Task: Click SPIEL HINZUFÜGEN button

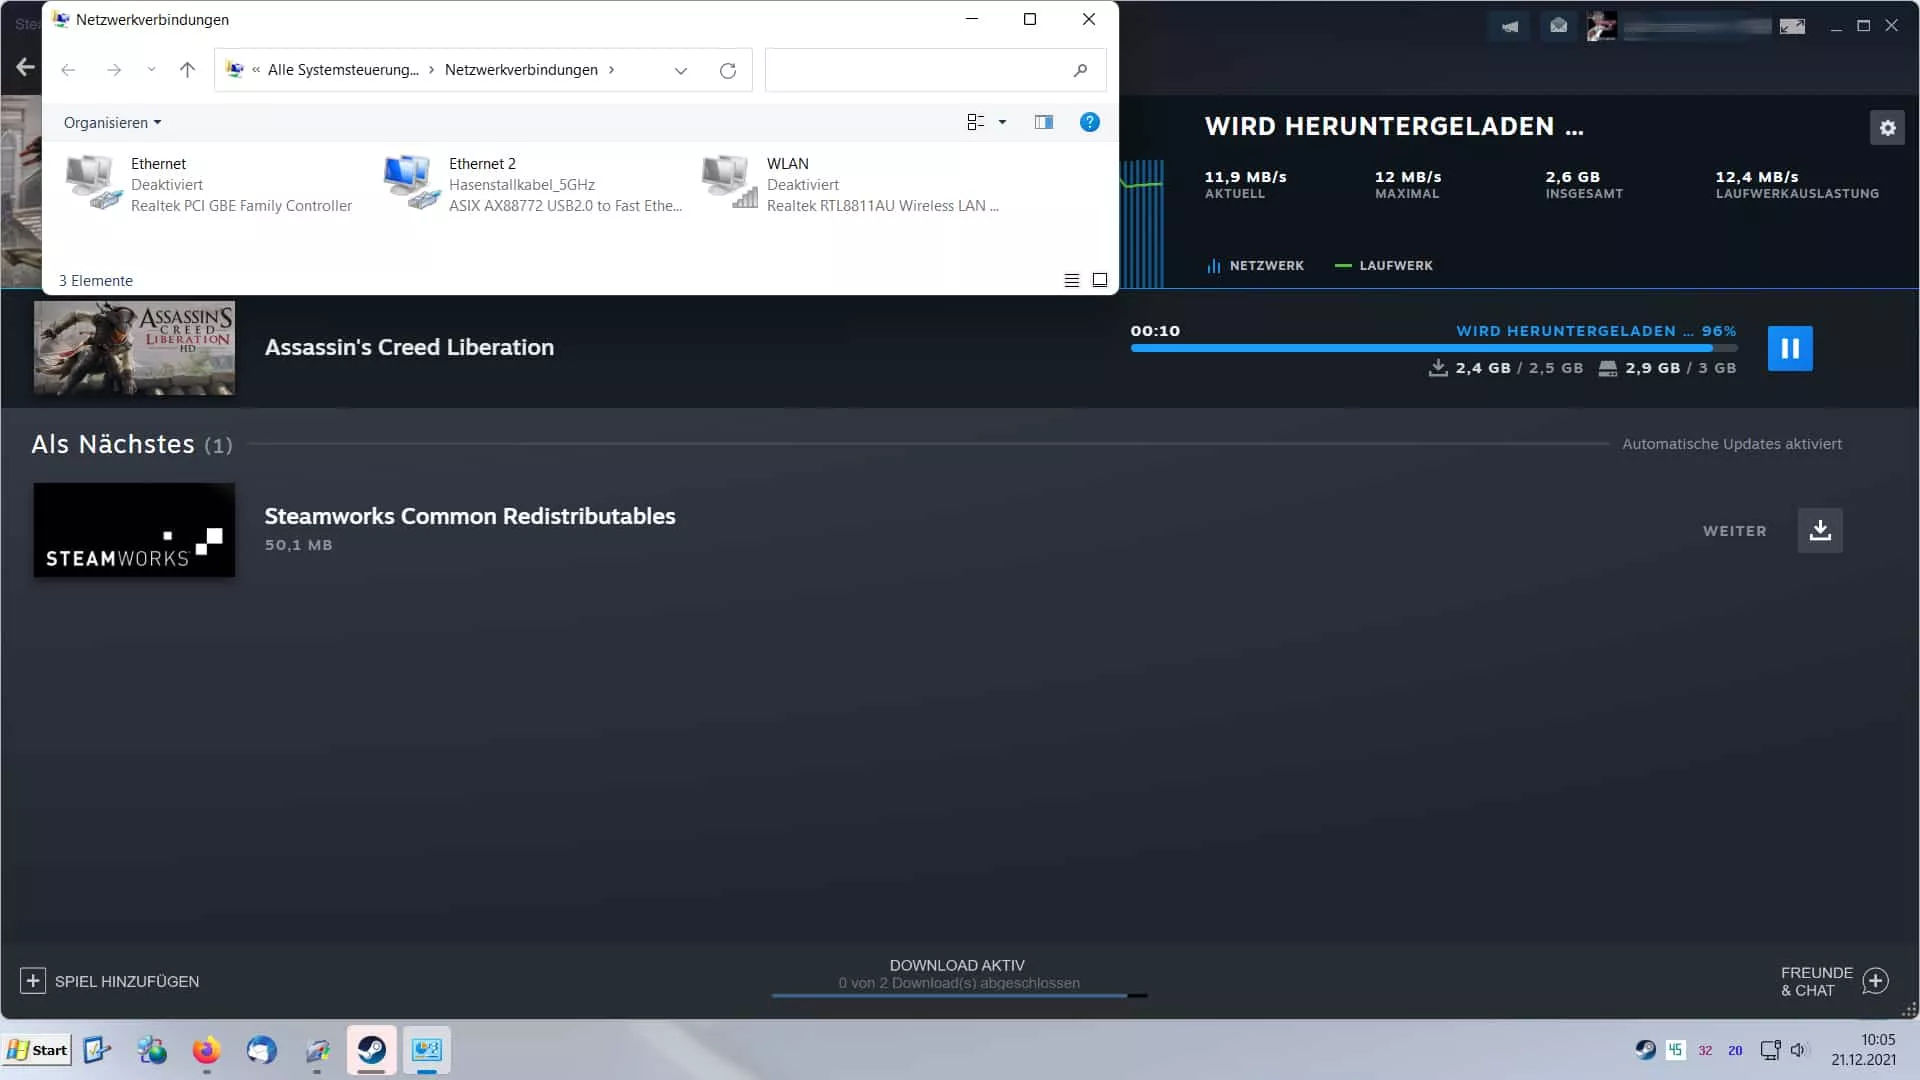Action: [110, 981]
